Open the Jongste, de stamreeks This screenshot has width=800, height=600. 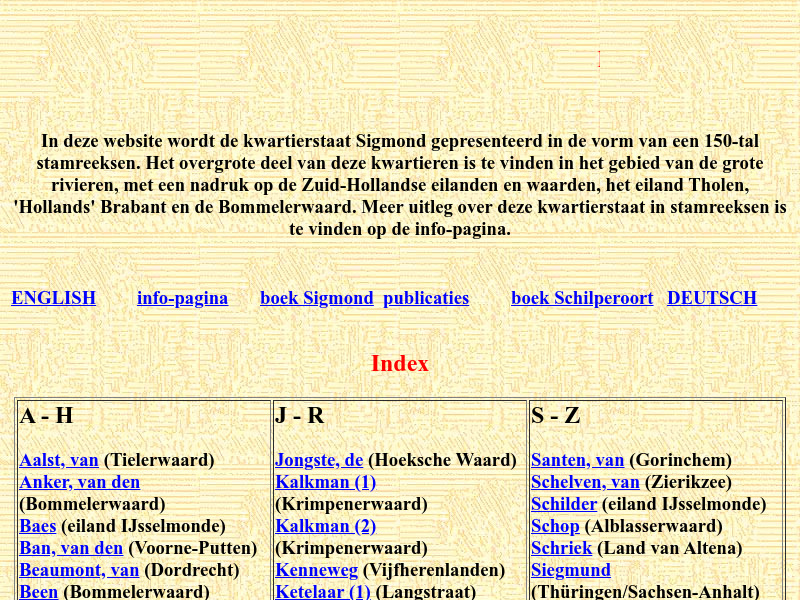tap(319, 460)
